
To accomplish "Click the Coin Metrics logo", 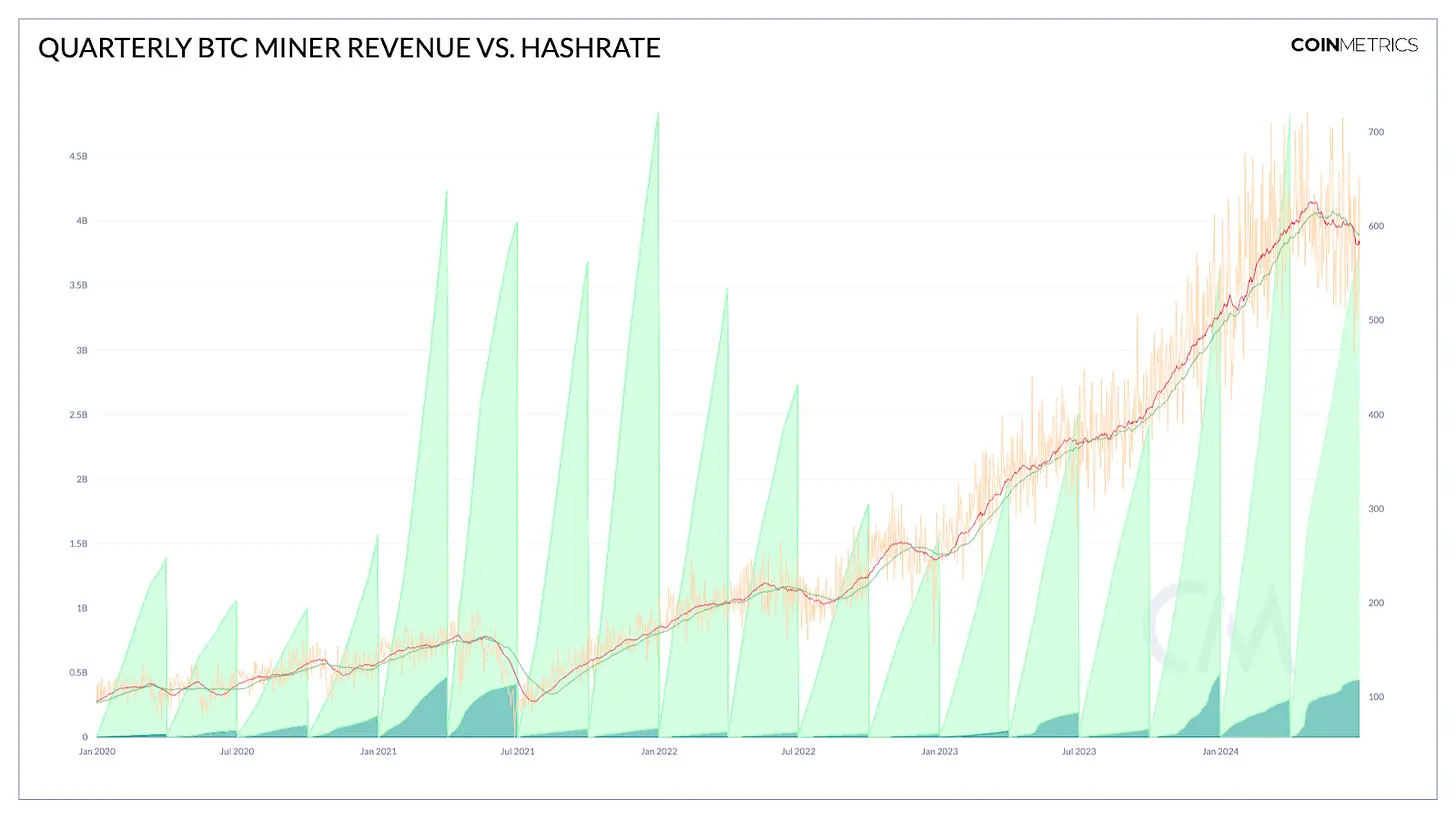I will coord(1354,45).
